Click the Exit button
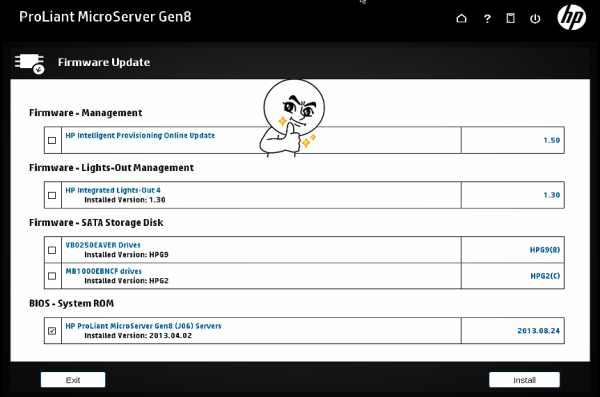The height and width of the screenshot is (397, 600). [x=73, y=380]
